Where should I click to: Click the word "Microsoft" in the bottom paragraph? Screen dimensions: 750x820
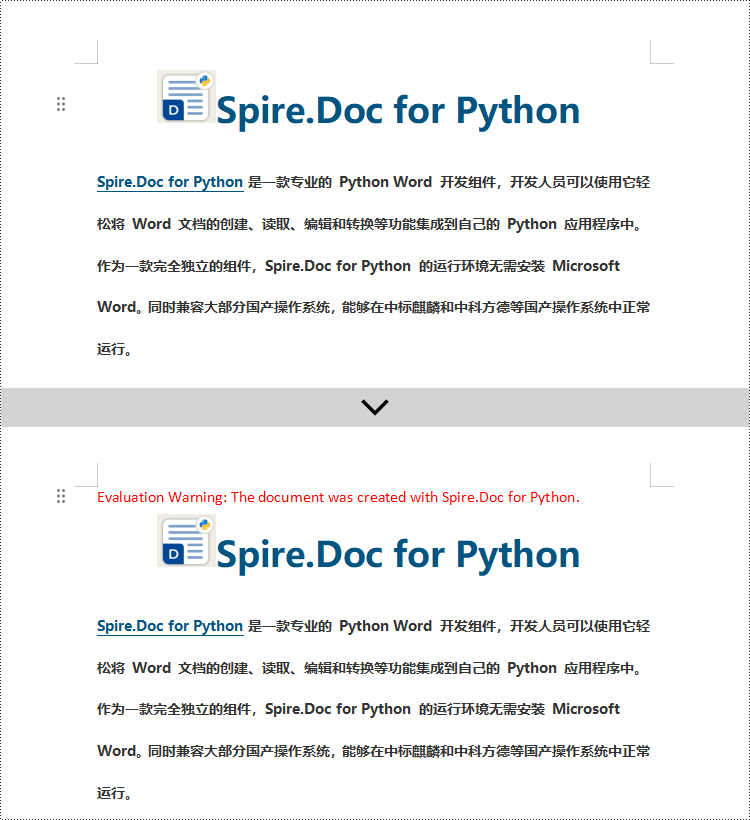[x=586, y=709]
